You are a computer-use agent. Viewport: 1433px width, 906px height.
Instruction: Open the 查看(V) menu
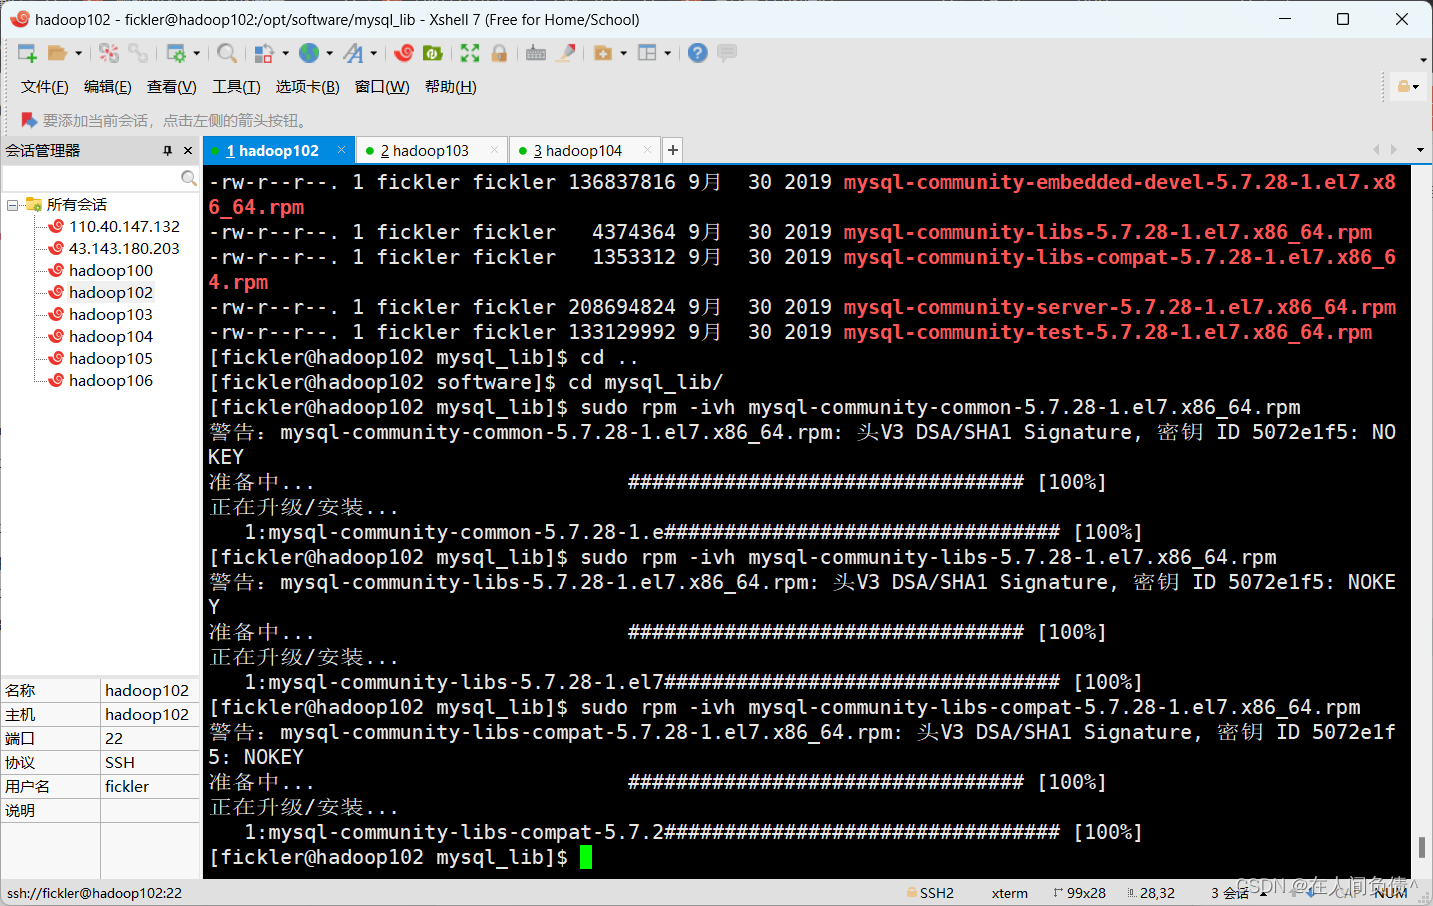point(172,87)
